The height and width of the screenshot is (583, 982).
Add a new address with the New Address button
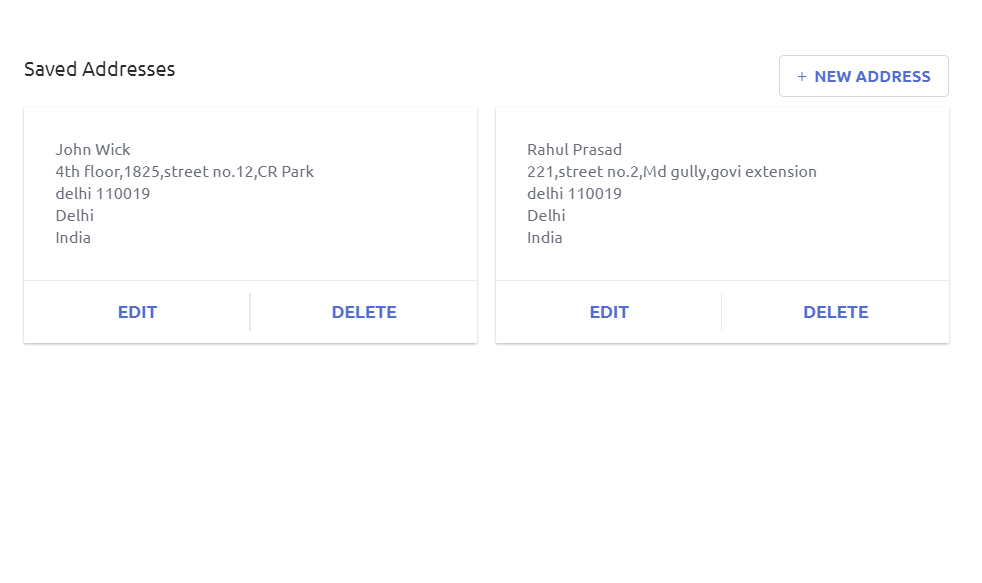[863, 76]
